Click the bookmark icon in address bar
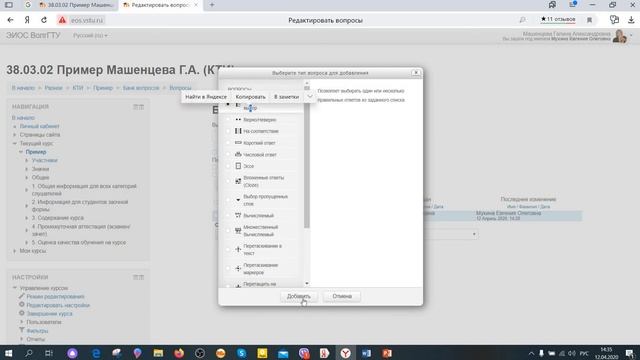 pyautogui.click(x=589, y=20)
